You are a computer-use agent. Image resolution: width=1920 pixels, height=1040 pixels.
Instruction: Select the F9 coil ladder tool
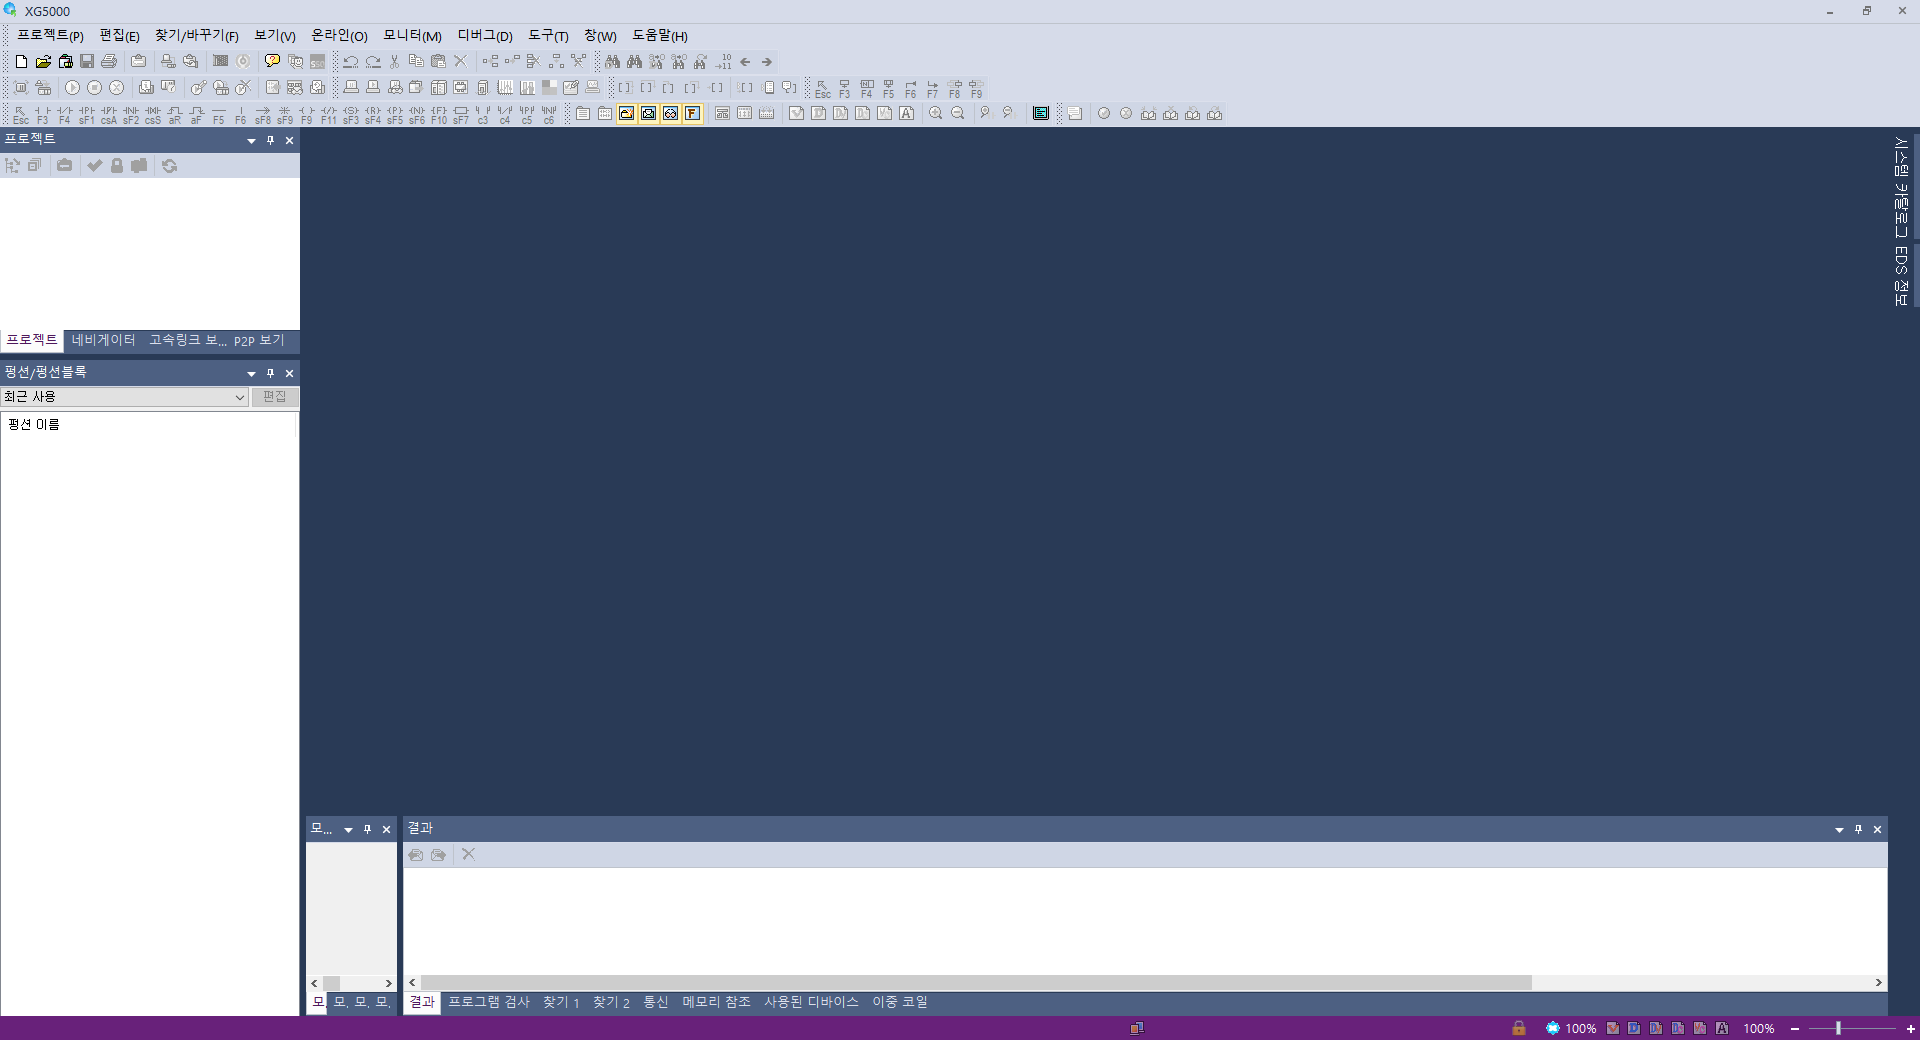point(307,114)
